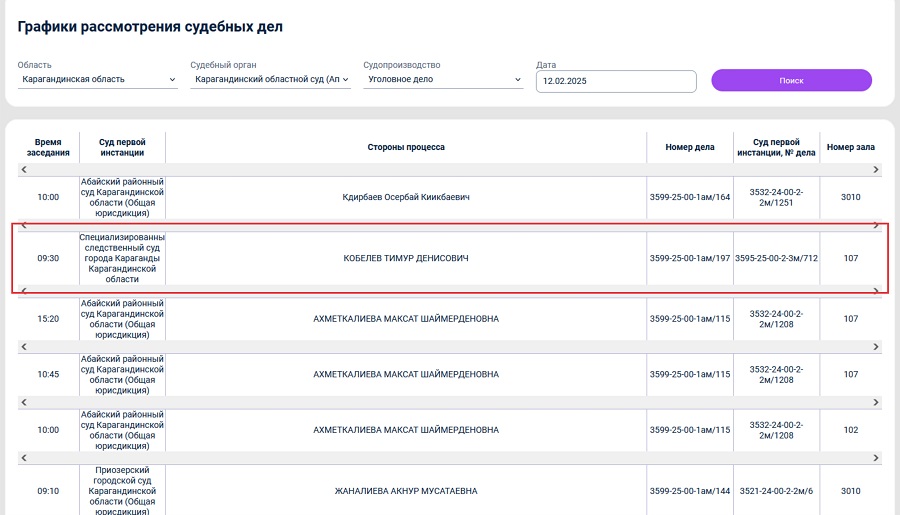Click the Кдирбаев Осербай Киикбаевич entry
This screenshot has height=515, width=900.
(x=406, y=197)
